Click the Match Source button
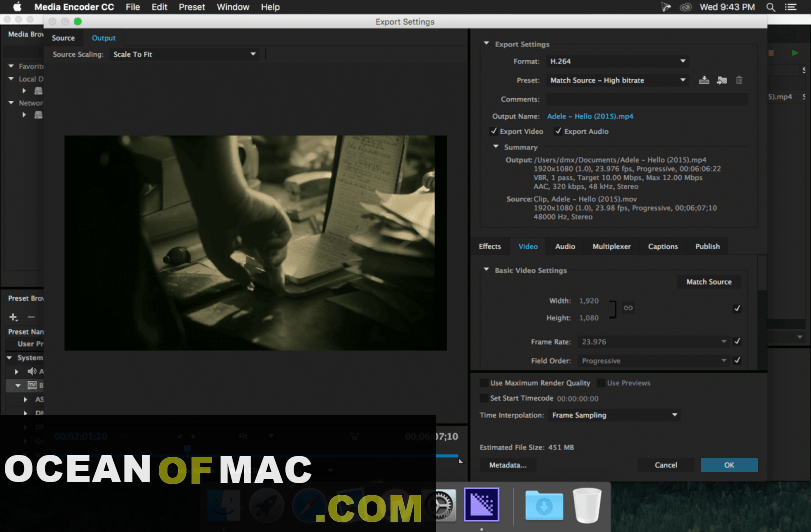Viewport: 811px width, 532px height. coord(708,282)
